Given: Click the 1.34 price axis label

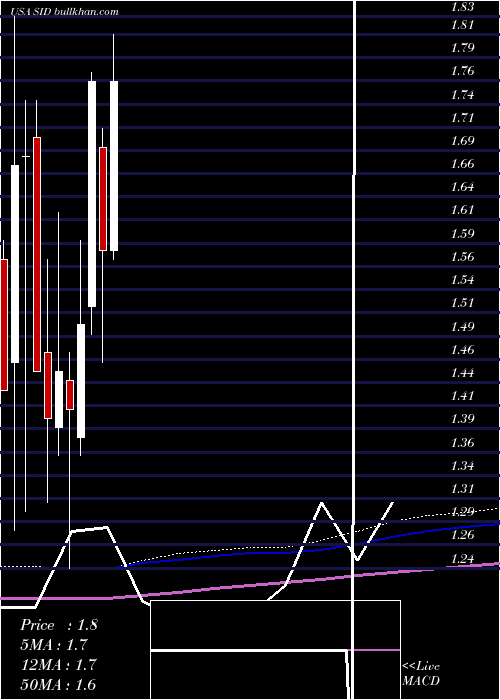Looking at the screenshot, I should point(462,466).
